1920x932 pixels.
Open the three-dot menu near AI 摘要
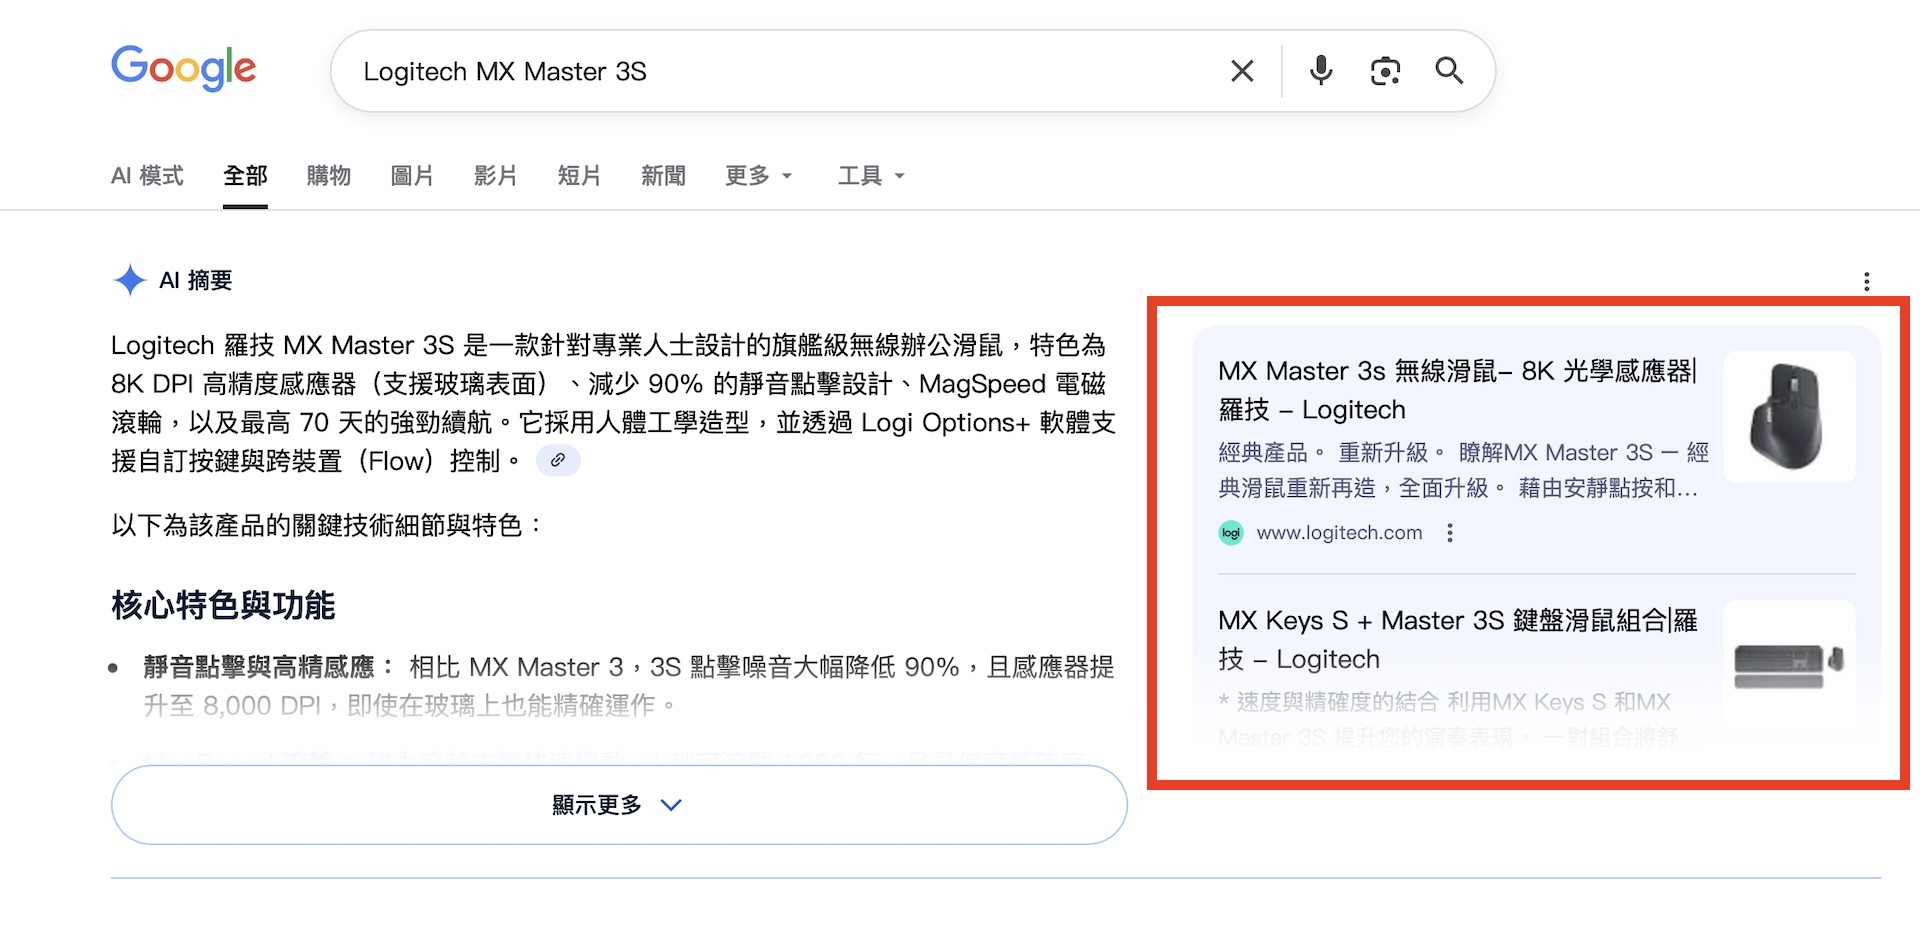(x=1866, y=281)
